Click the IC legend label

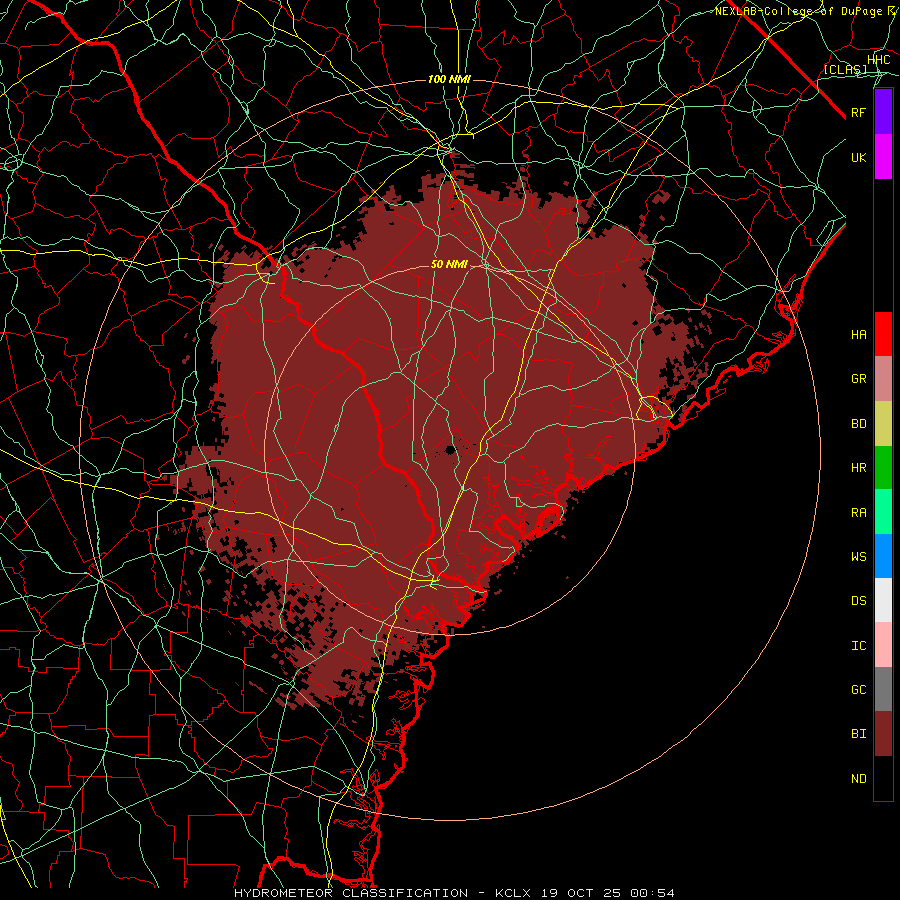(x=858, y=646)
